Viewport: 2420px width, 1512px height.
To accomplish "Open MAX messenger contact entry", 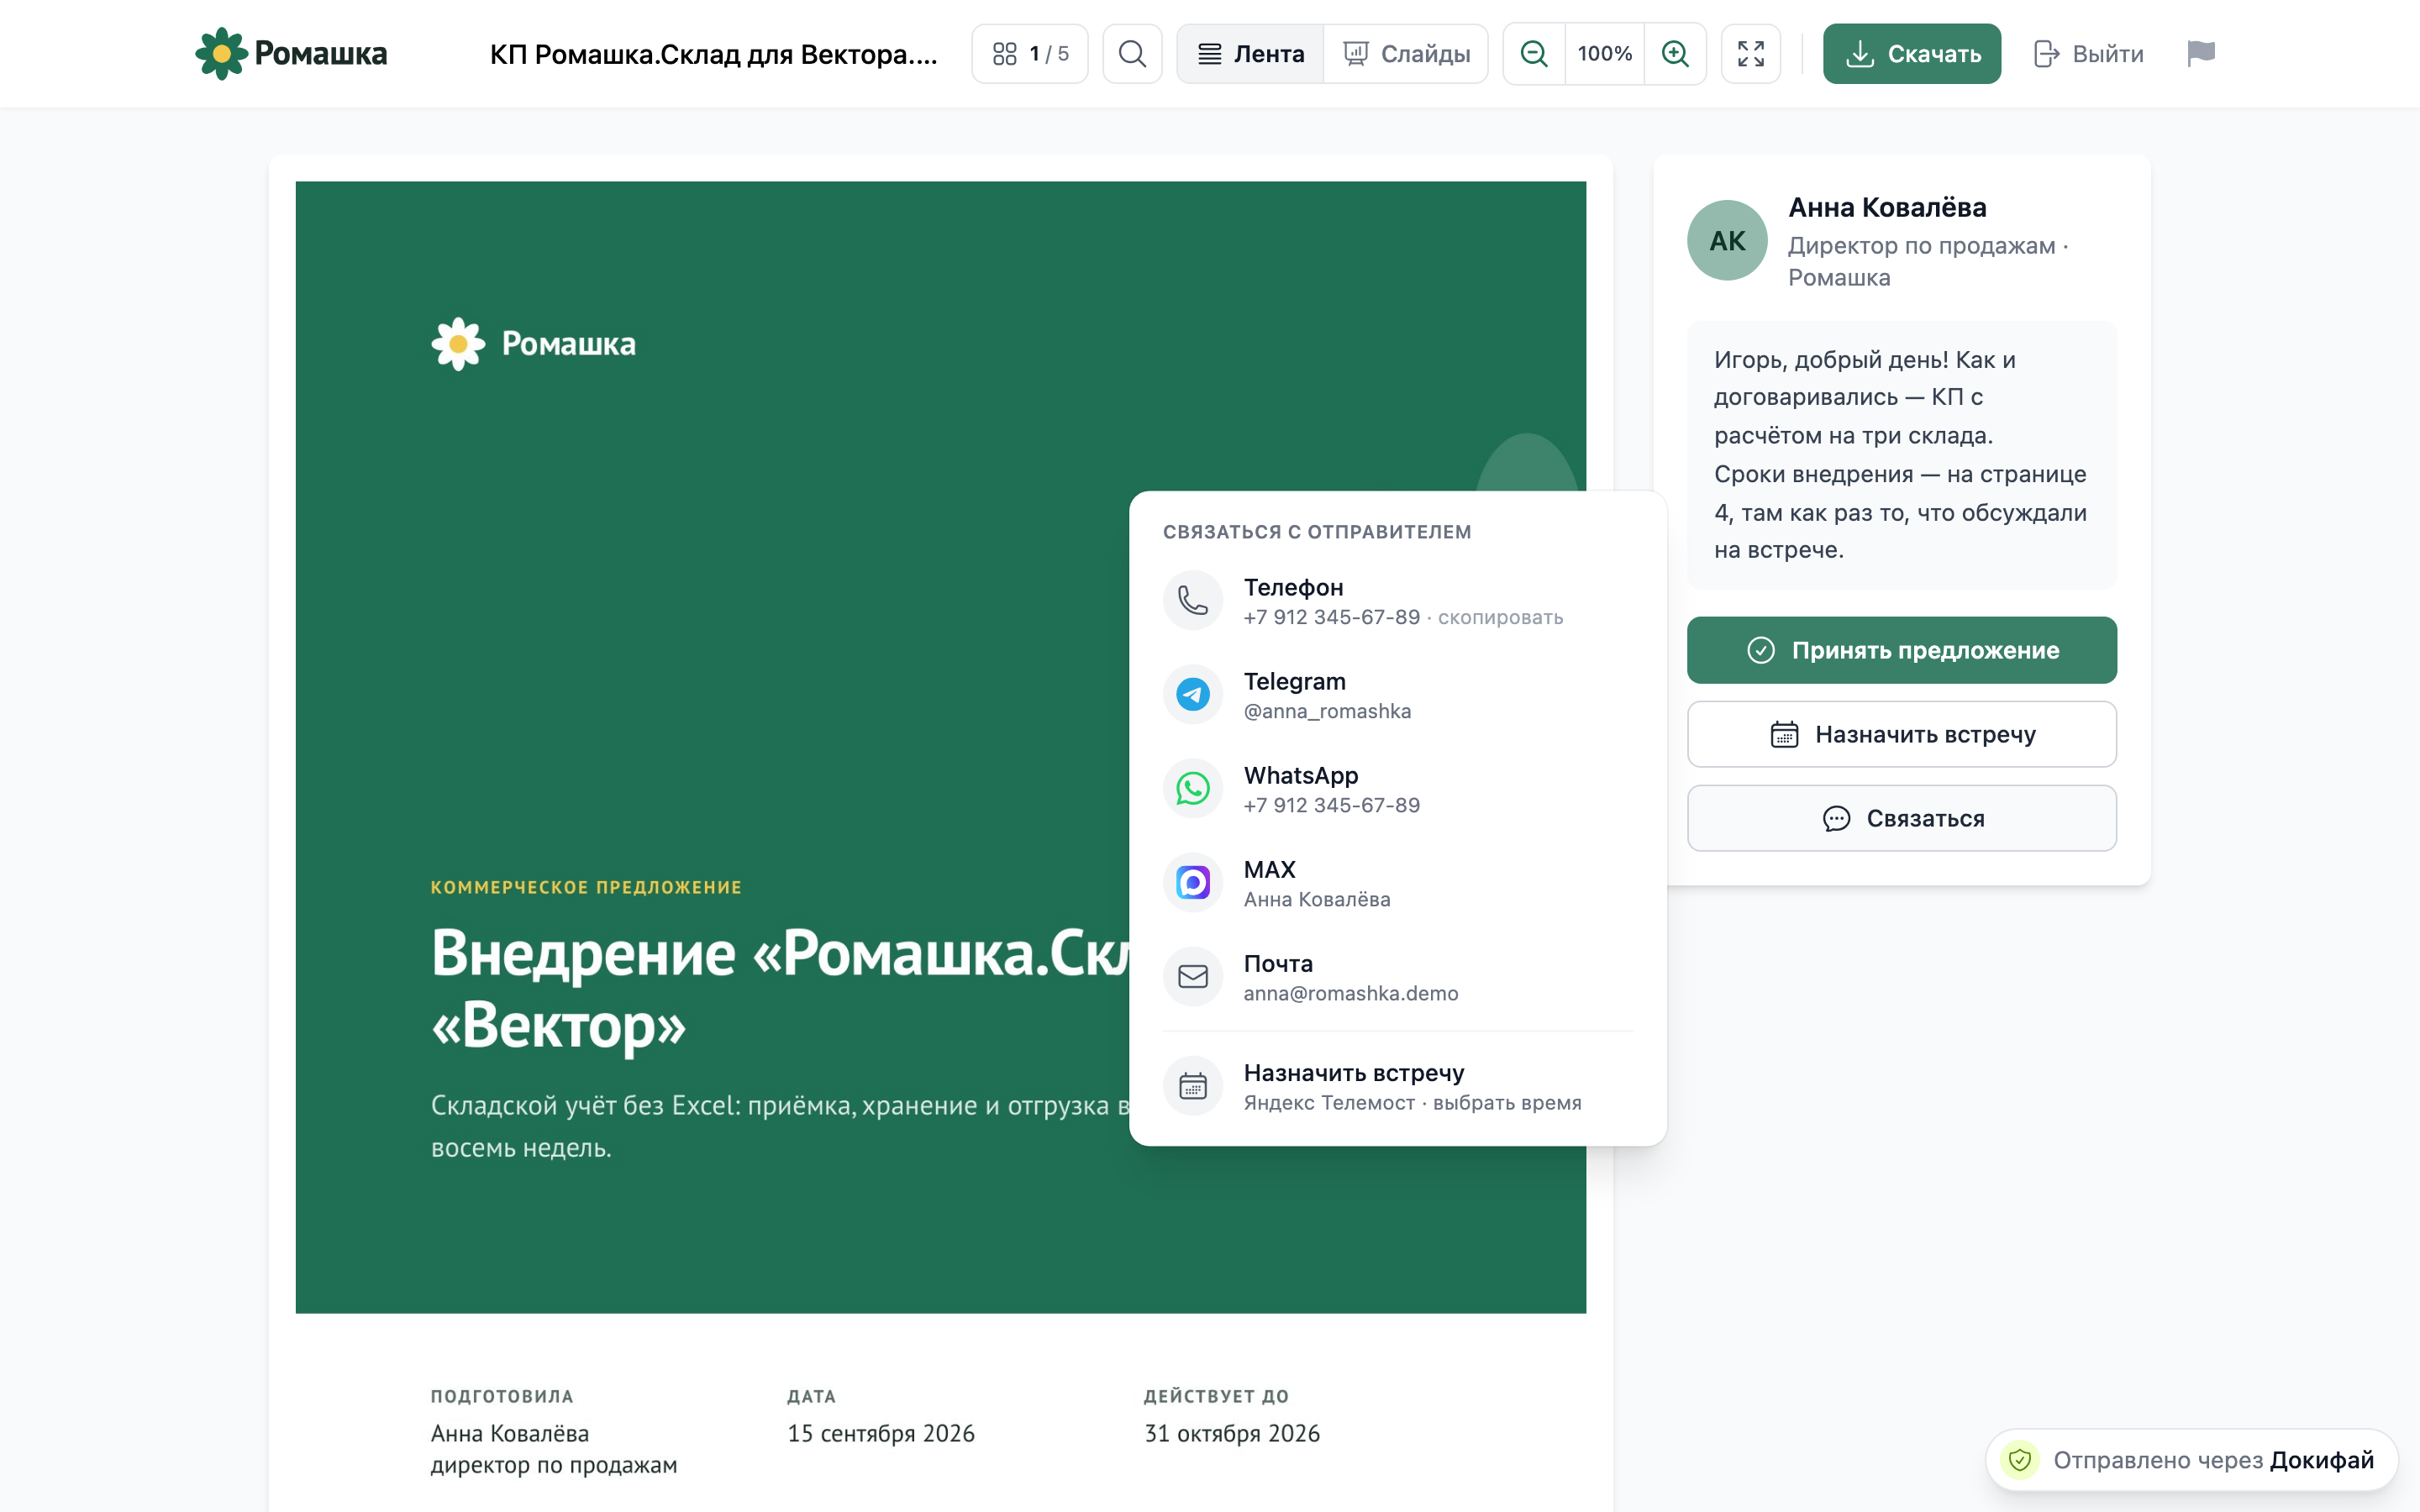I will click(1398, 883).
